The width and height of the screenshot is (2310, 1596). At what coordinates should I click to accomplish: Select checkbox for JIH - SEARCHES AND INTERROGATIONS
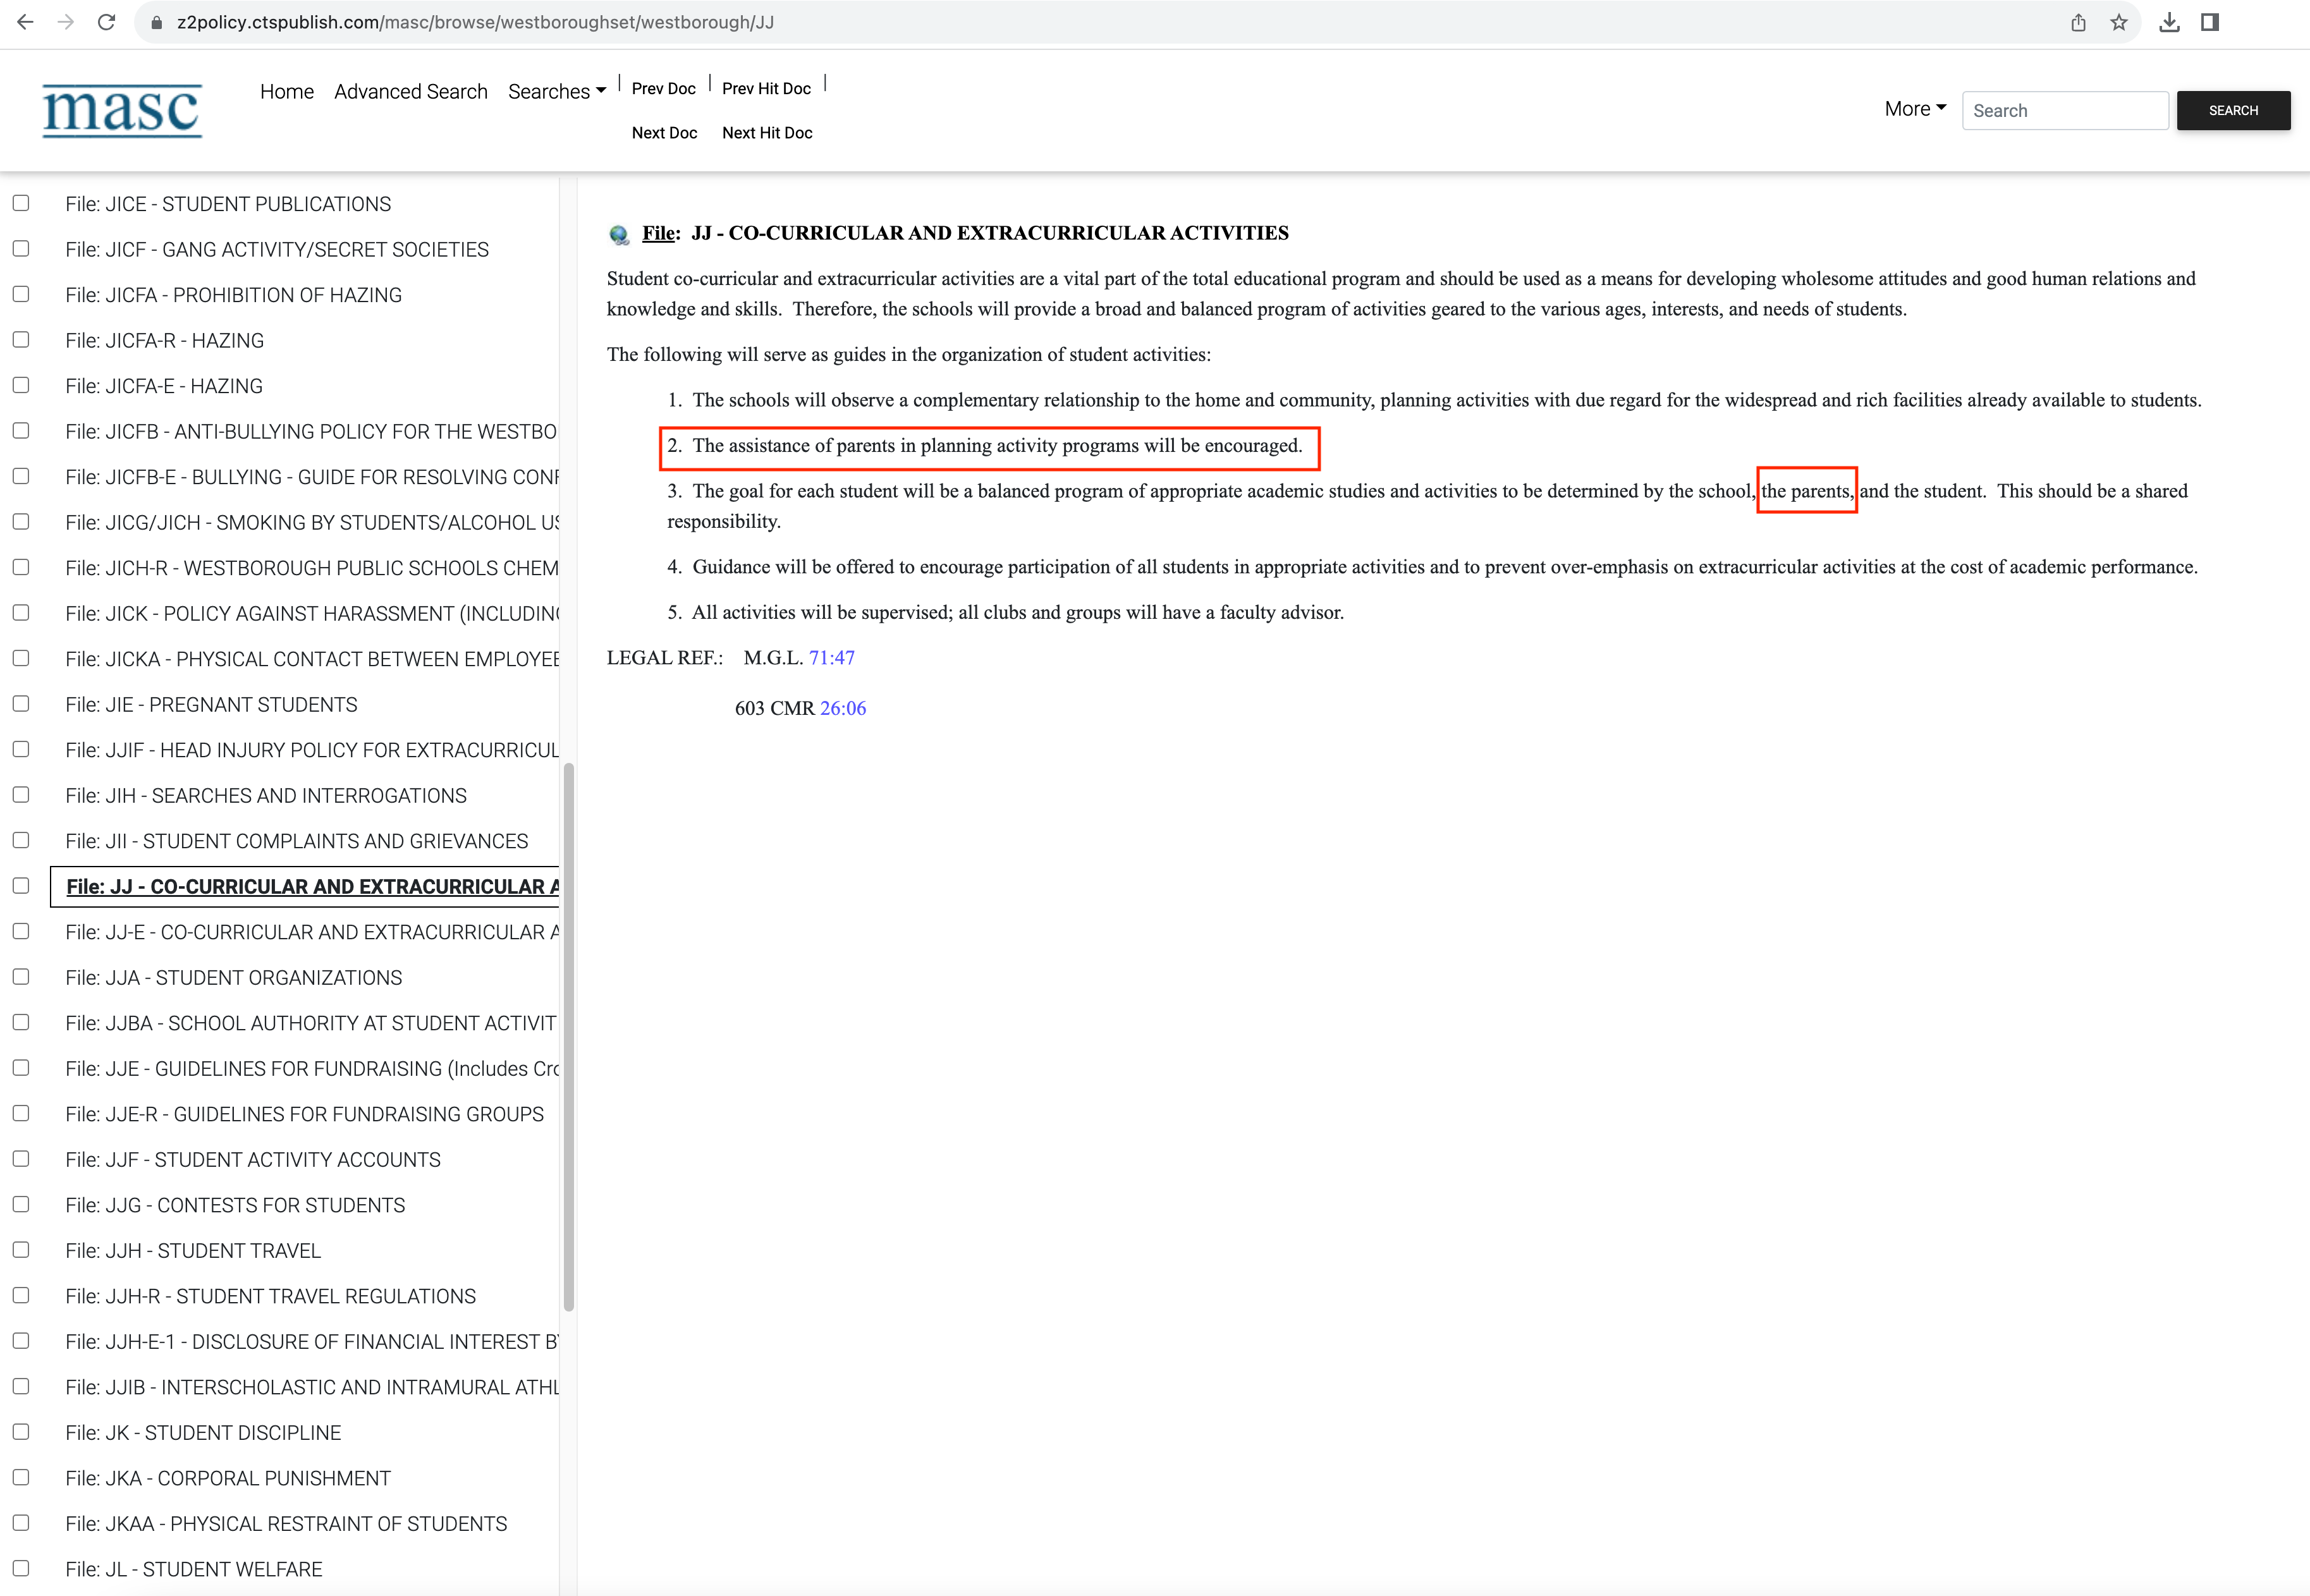21,795
